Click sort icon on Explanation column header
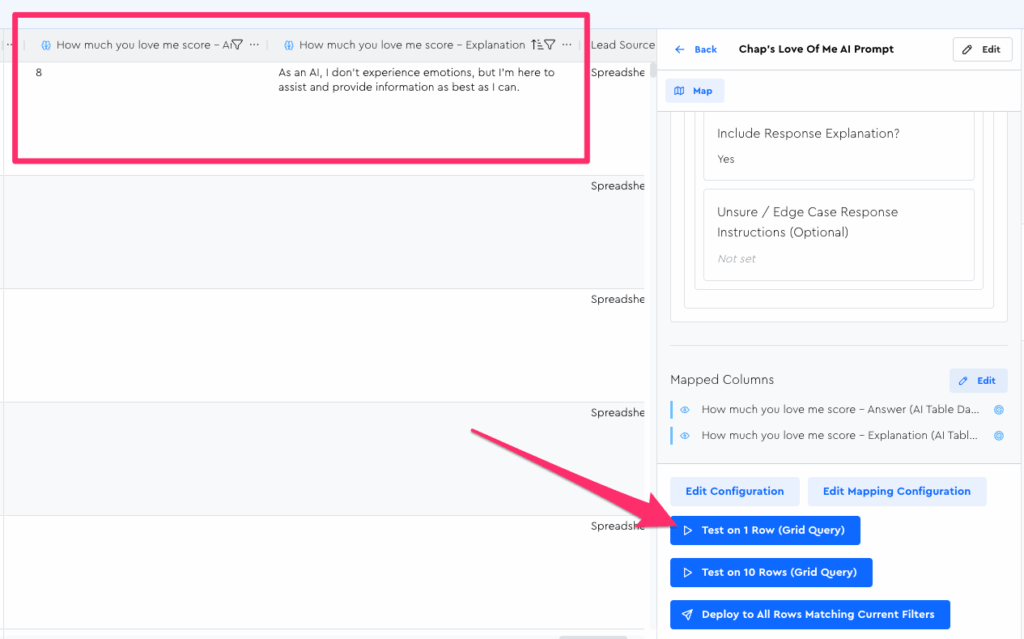Viewport: 1024px width, 639px height. pyautogui.click(x=536, y=45)
